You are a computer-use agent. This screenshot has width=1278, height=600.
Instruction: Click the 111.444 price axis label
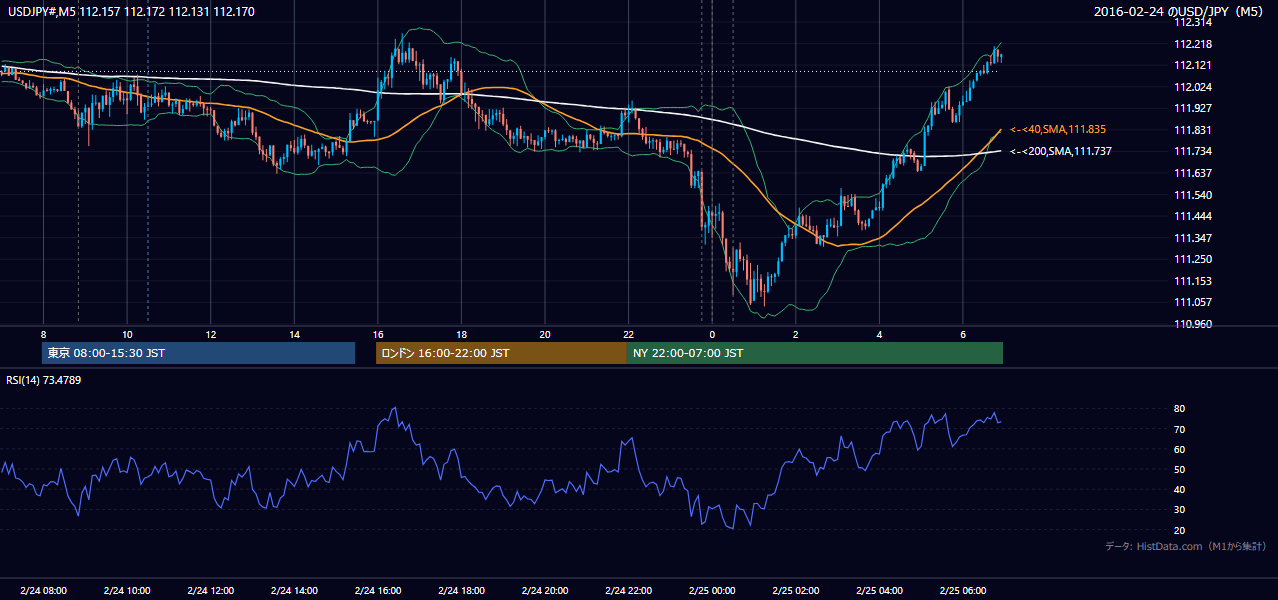1194,216
